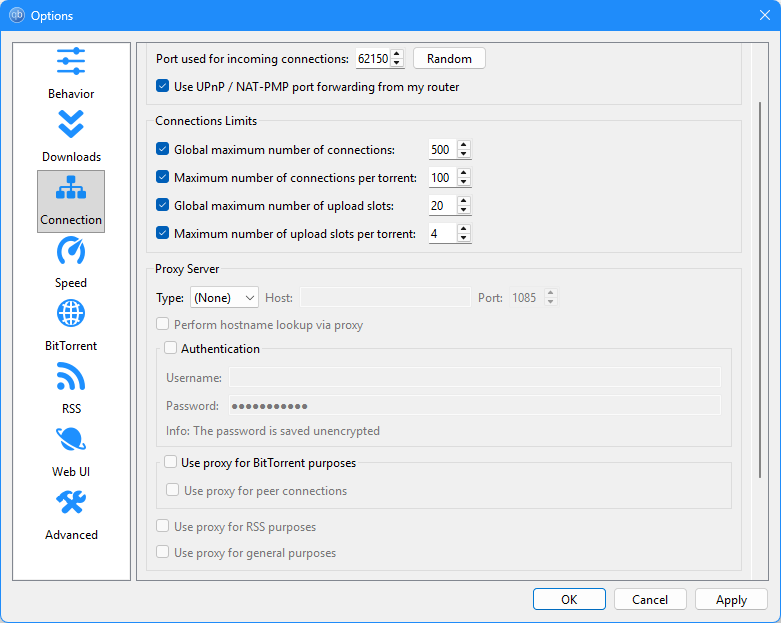Switch to Behavior tab label
Viewport: 781px width, 623px height.
[x=71, y=94]
